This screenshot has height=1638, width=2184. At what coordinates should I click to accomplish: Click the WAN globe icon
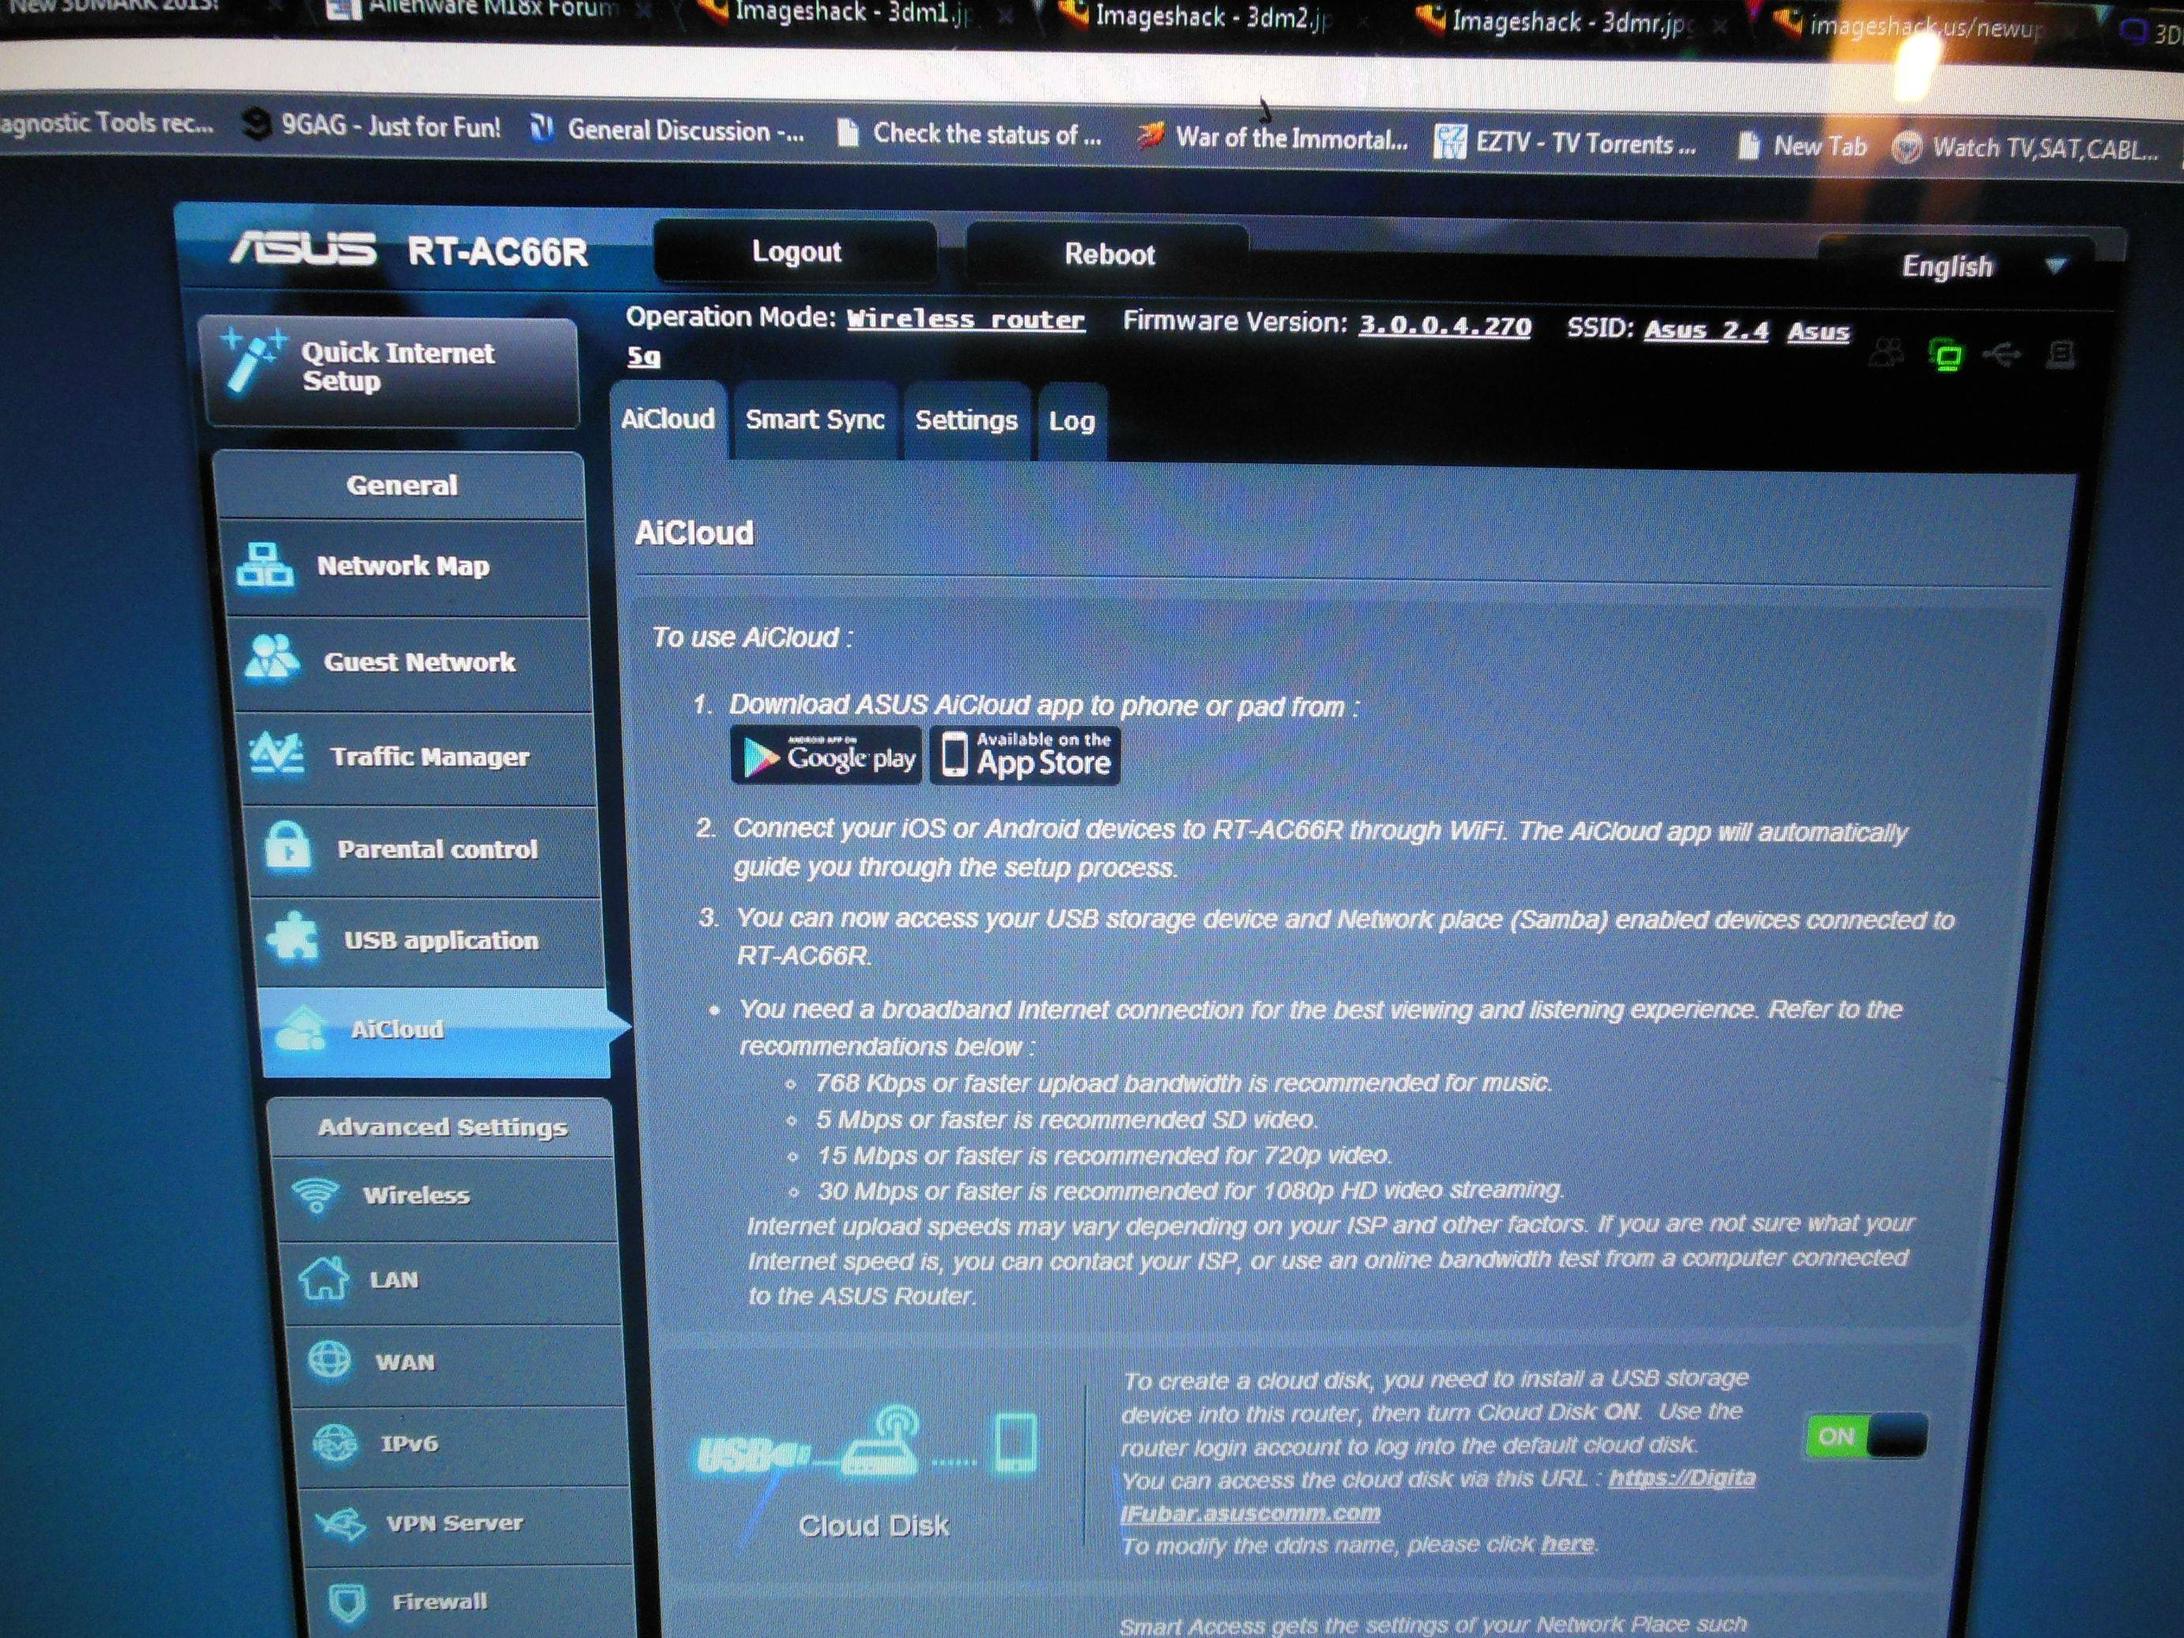(x=329, y=1360)
